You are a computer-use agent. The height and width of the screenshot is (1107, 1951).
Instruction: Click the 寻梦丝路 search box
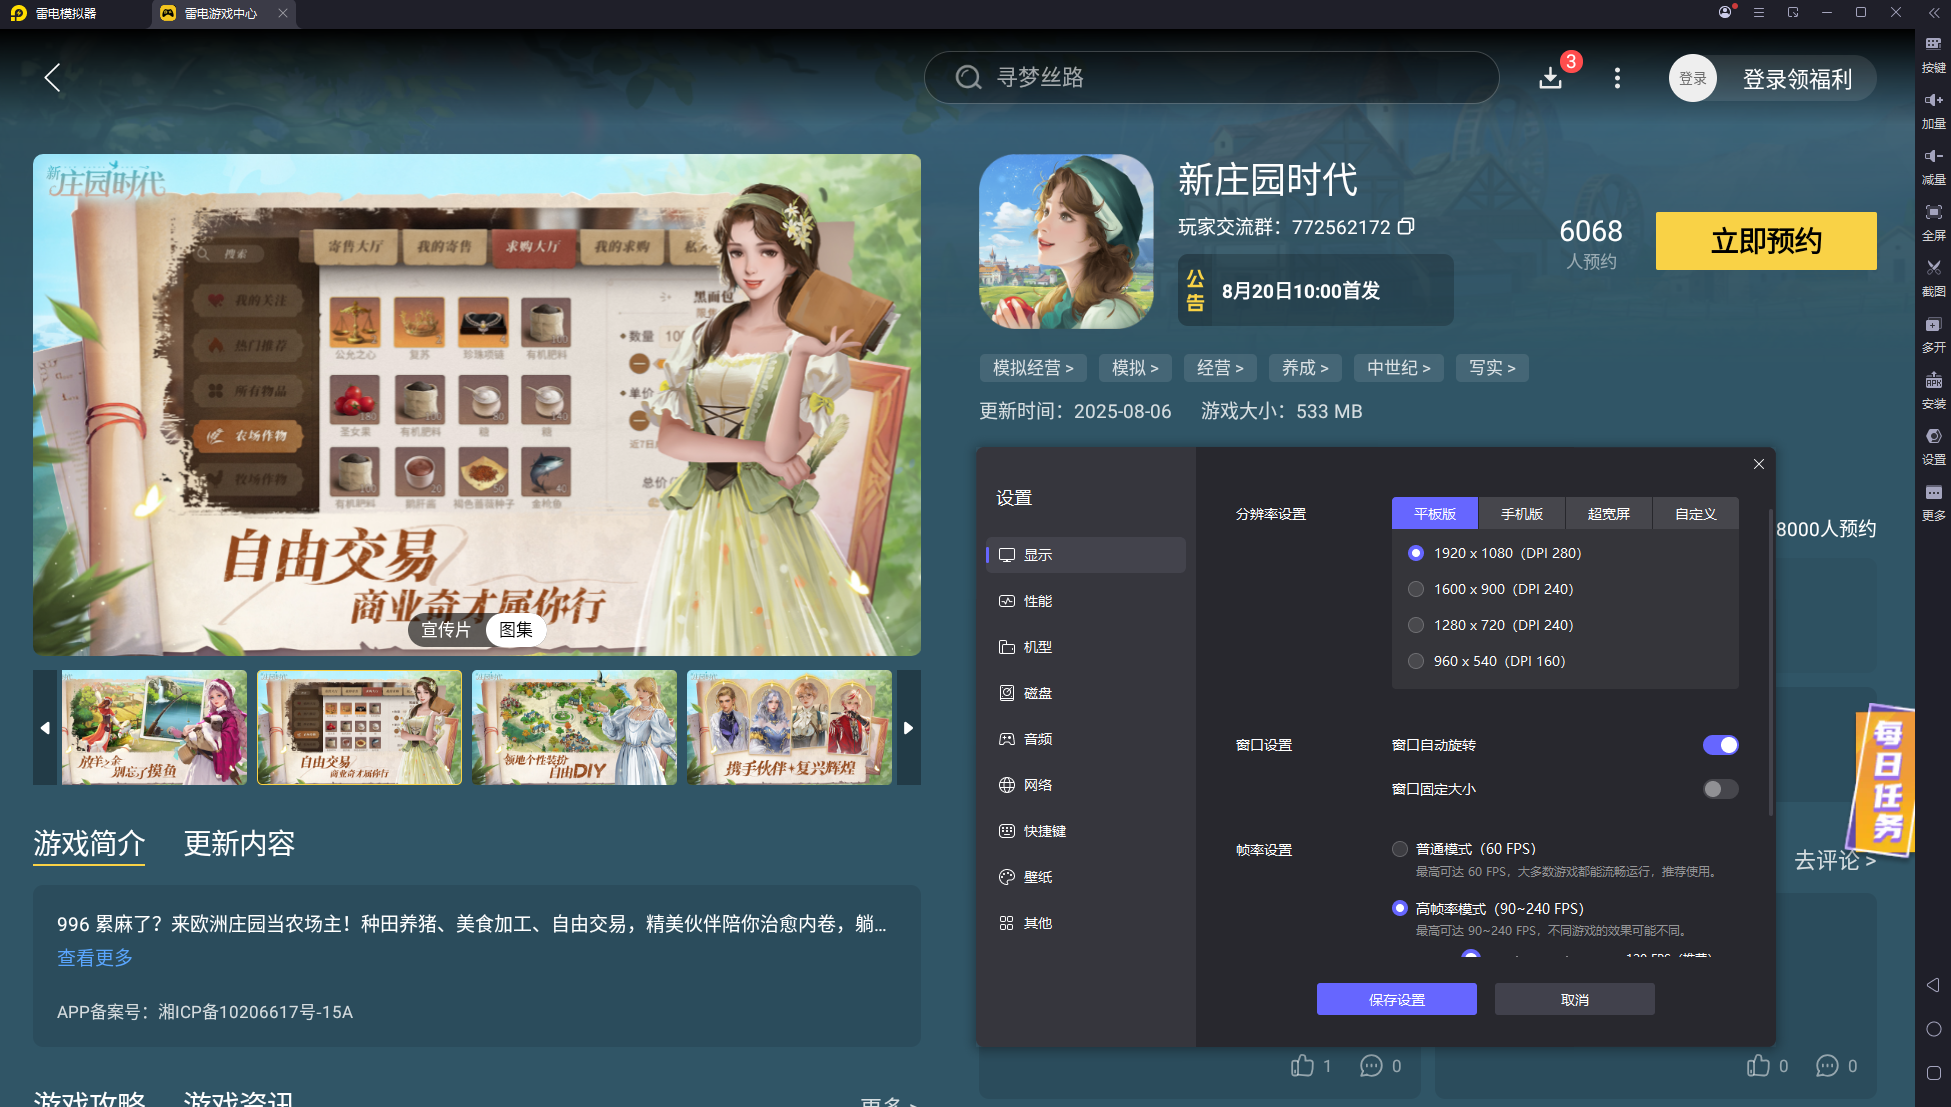coord(1211,77)
